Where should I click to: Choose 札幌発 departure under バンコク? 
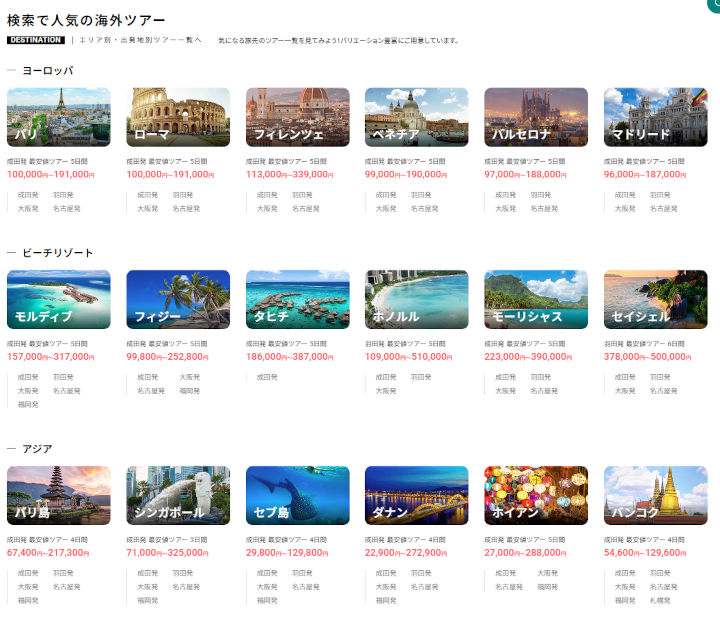(661, 600)
